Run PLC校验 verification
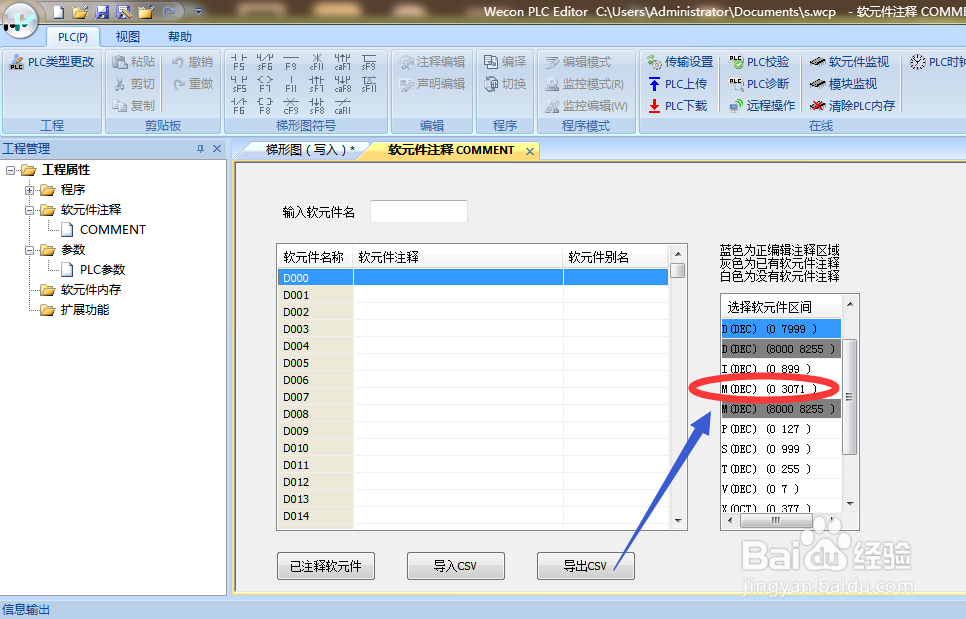Screen dimensions: 966x619 [759, 62]
